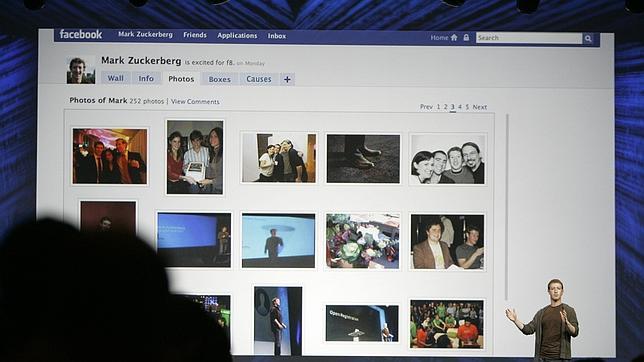Click the '252 photos' count text
644x362 pixels.
pos(147,101)
